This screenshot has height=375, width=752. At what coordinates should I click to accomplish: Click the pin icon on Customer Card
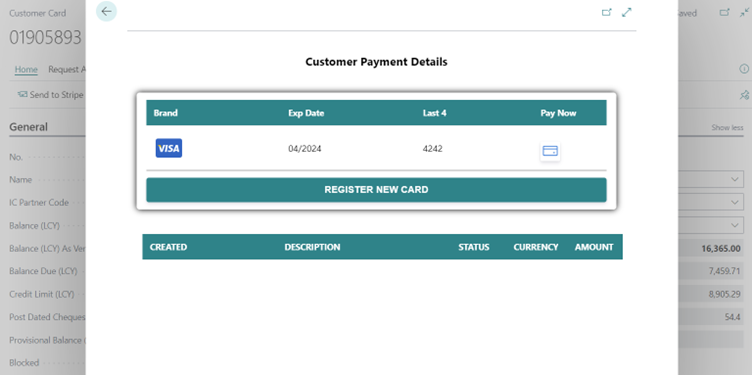744,95
